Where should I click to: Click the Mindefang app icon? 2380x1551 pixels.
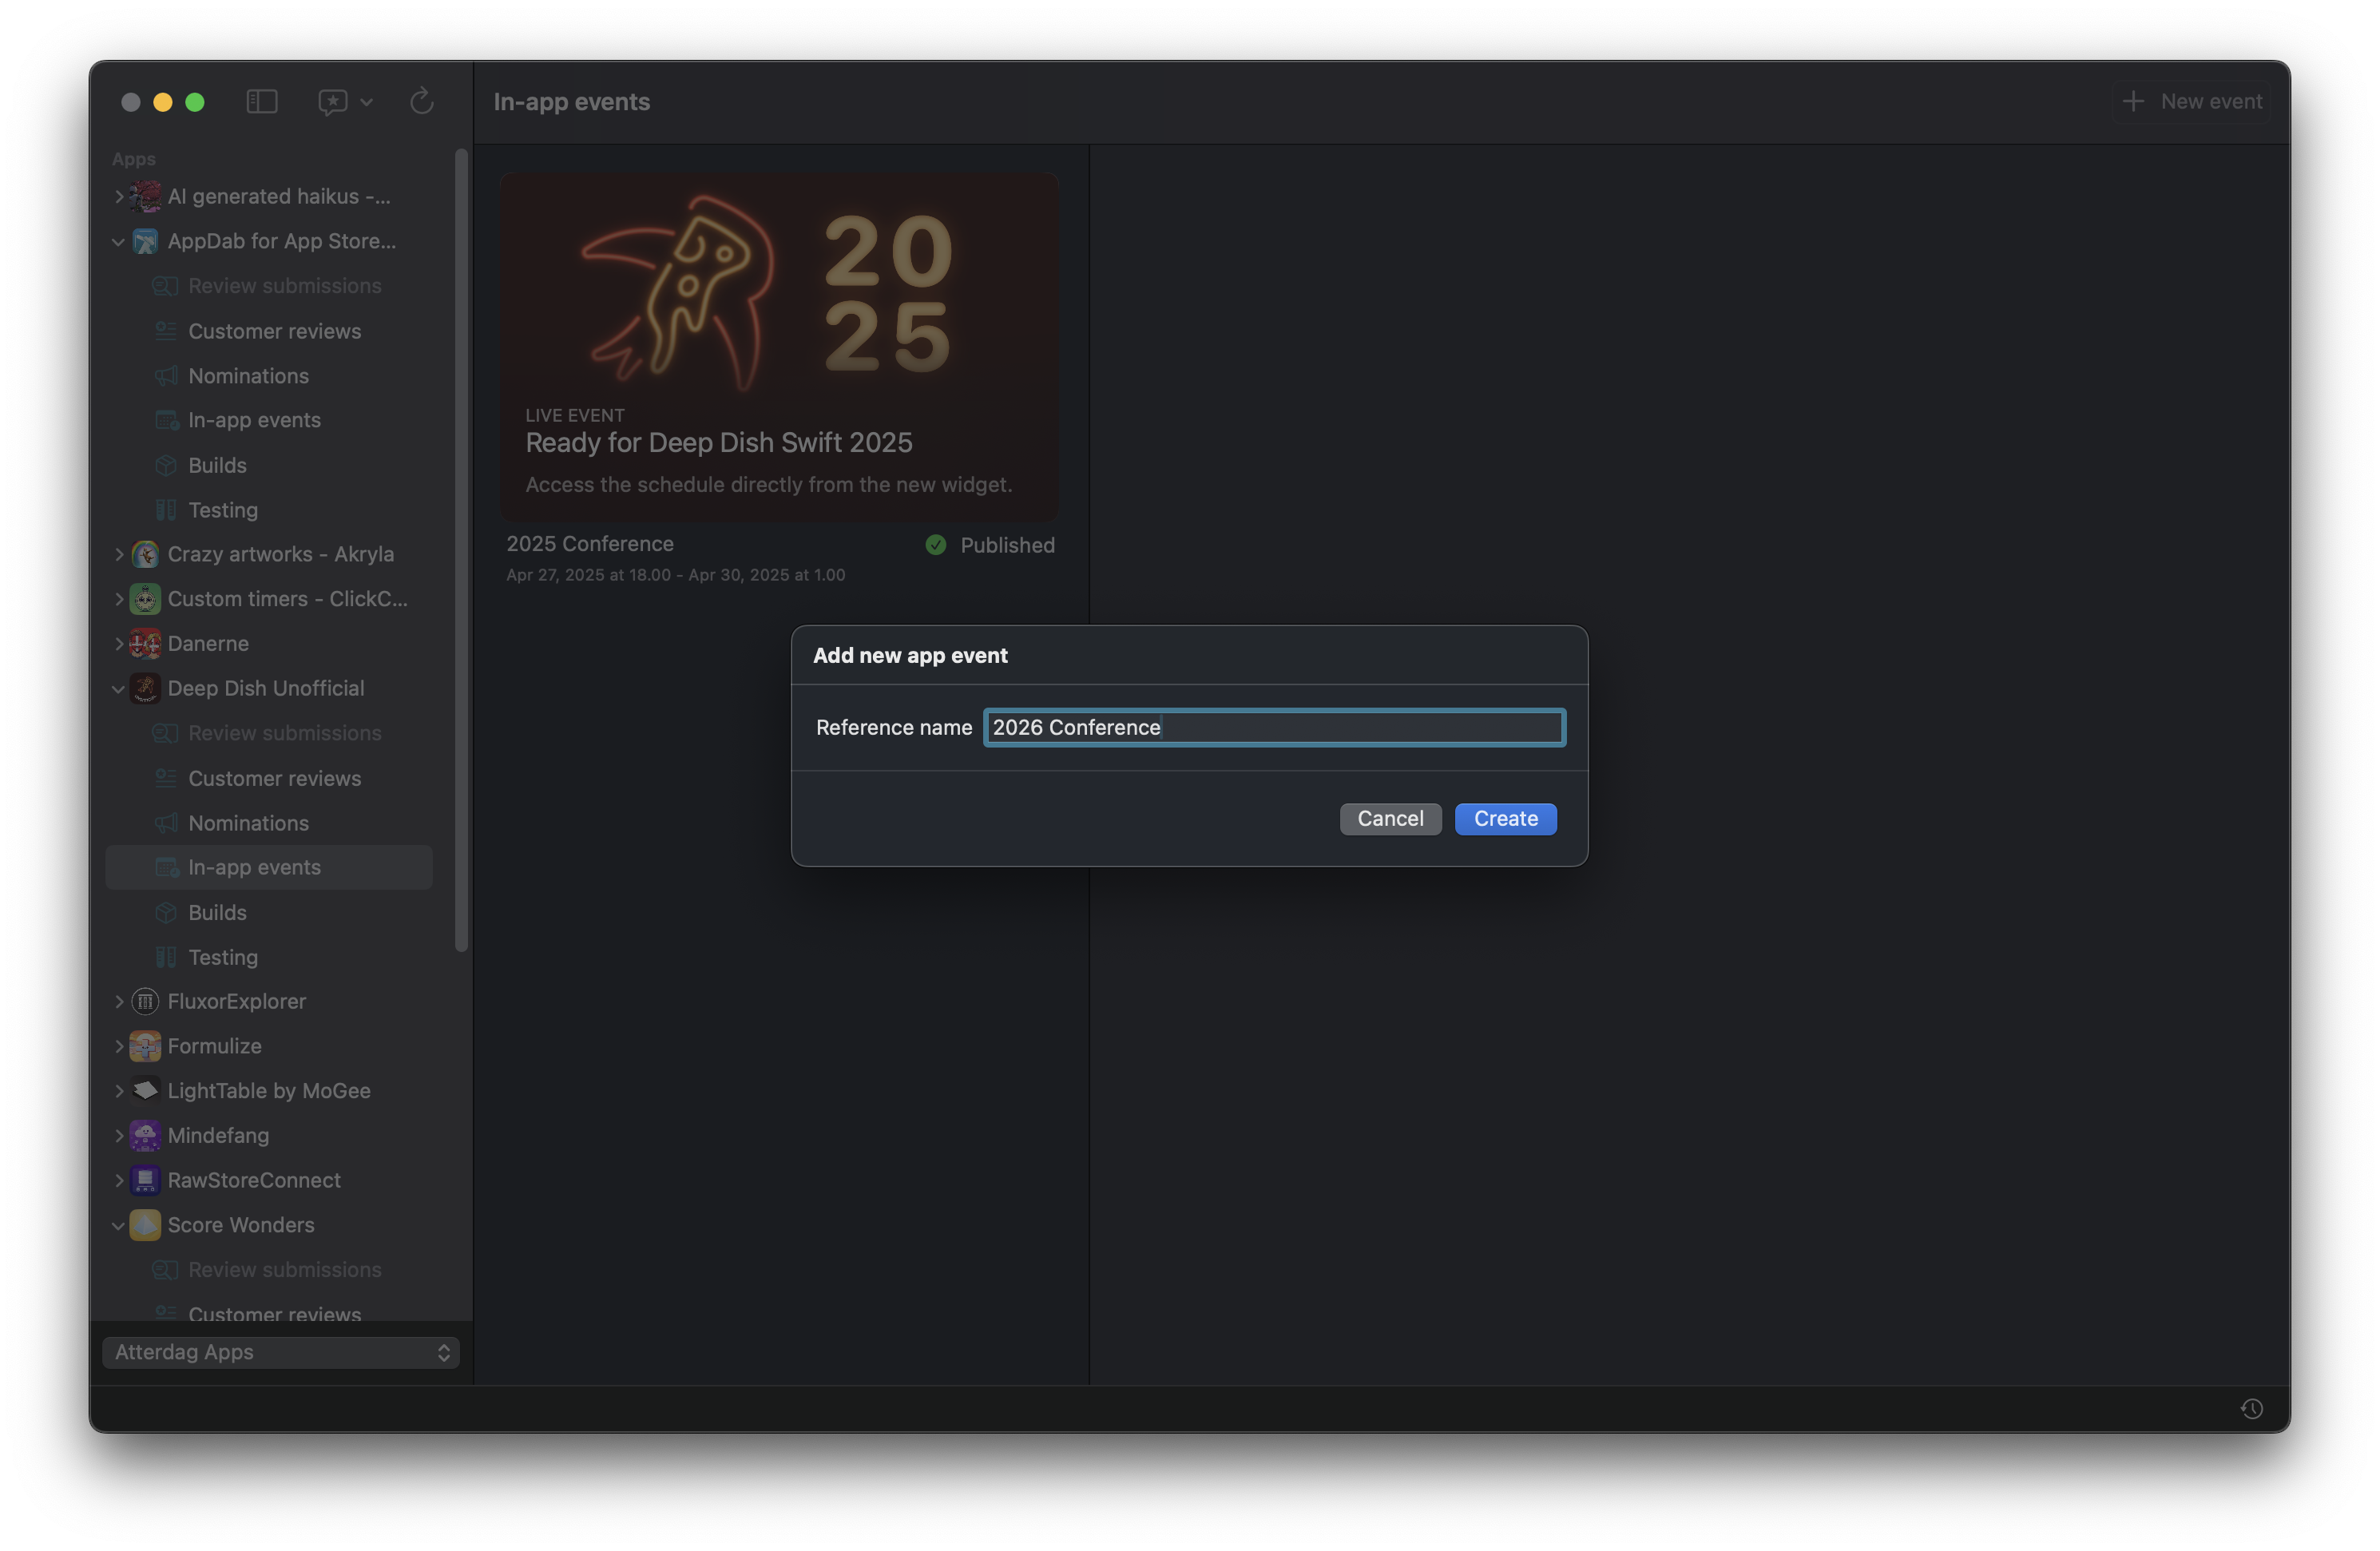(x=145, y=1135)
